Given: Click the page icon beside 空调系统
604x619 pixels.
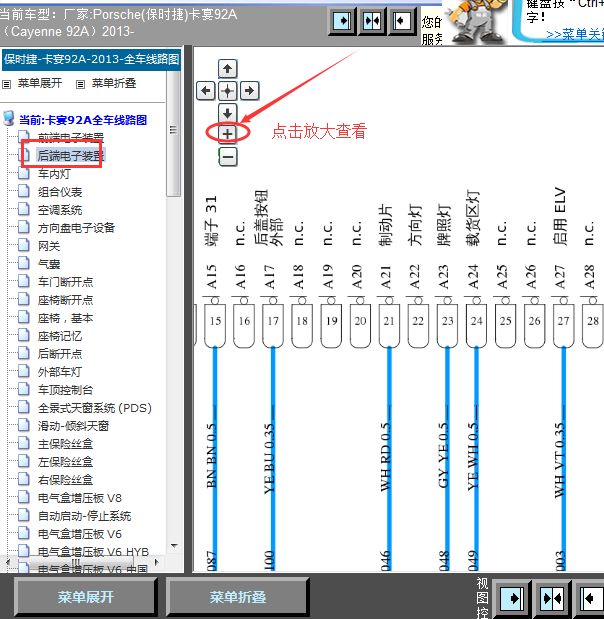Looking at the screenshot, I should [24, 209].
